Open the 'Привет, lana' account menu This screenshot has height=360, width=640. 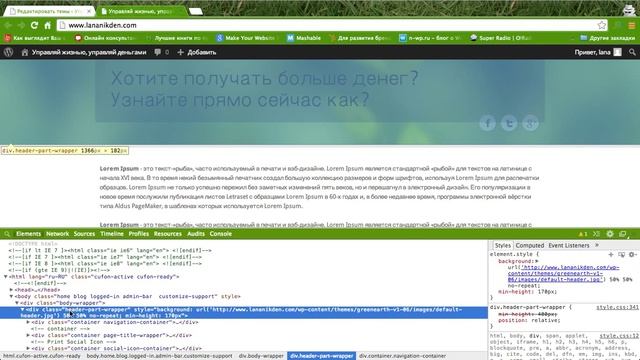(598, 52)
